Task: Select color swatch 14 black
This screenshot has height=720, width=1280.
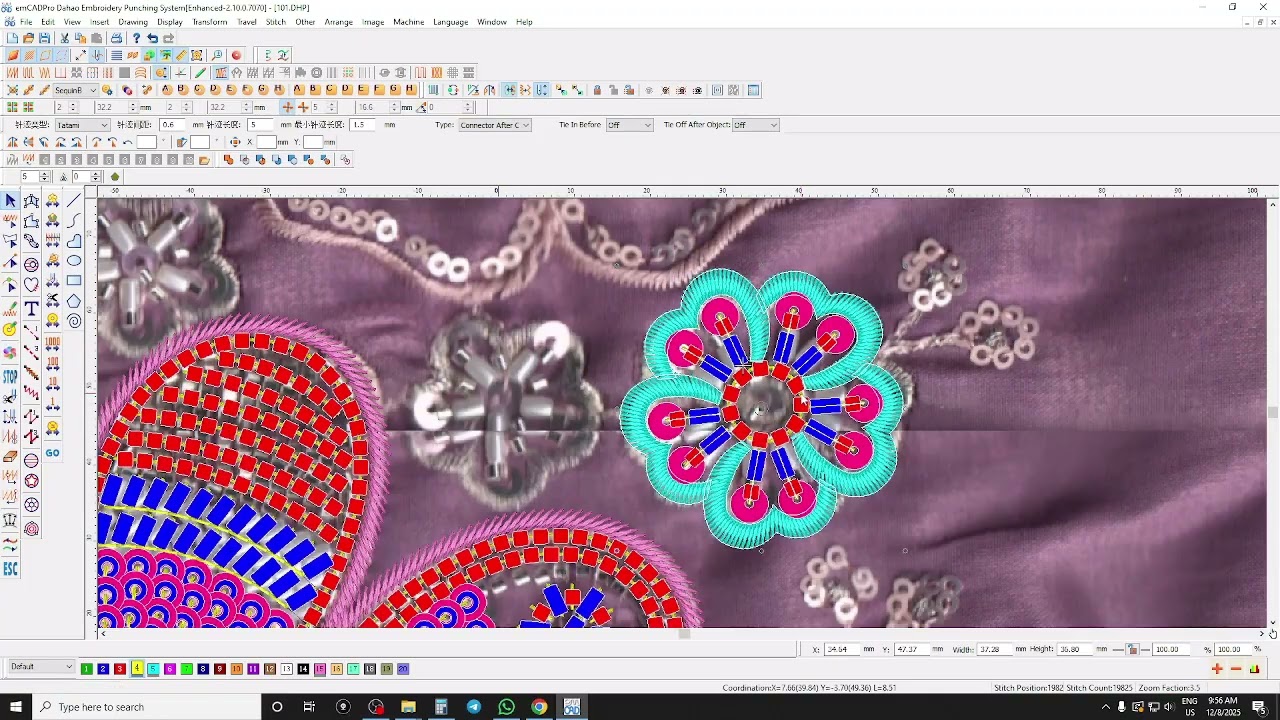Action: [x=303, y=669]
